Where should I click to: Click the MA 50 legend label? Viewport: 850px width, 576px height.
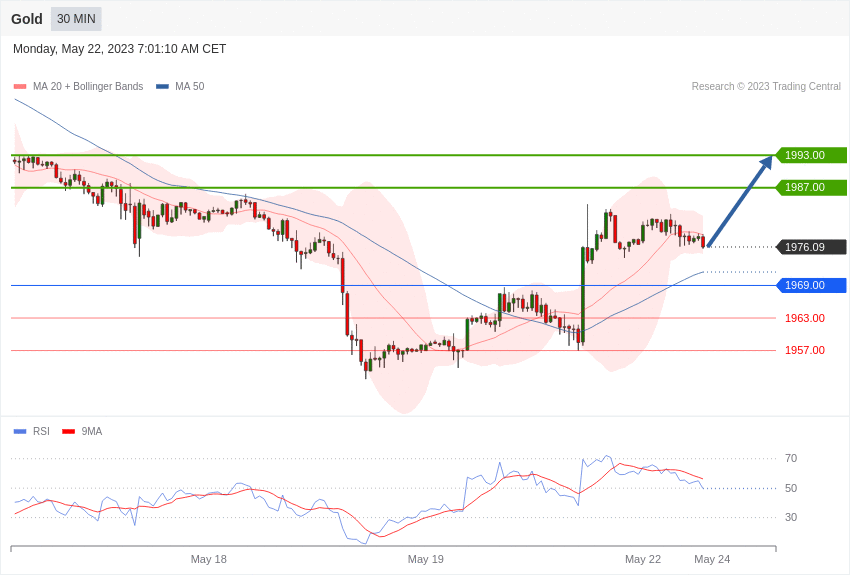pos(190,86)
